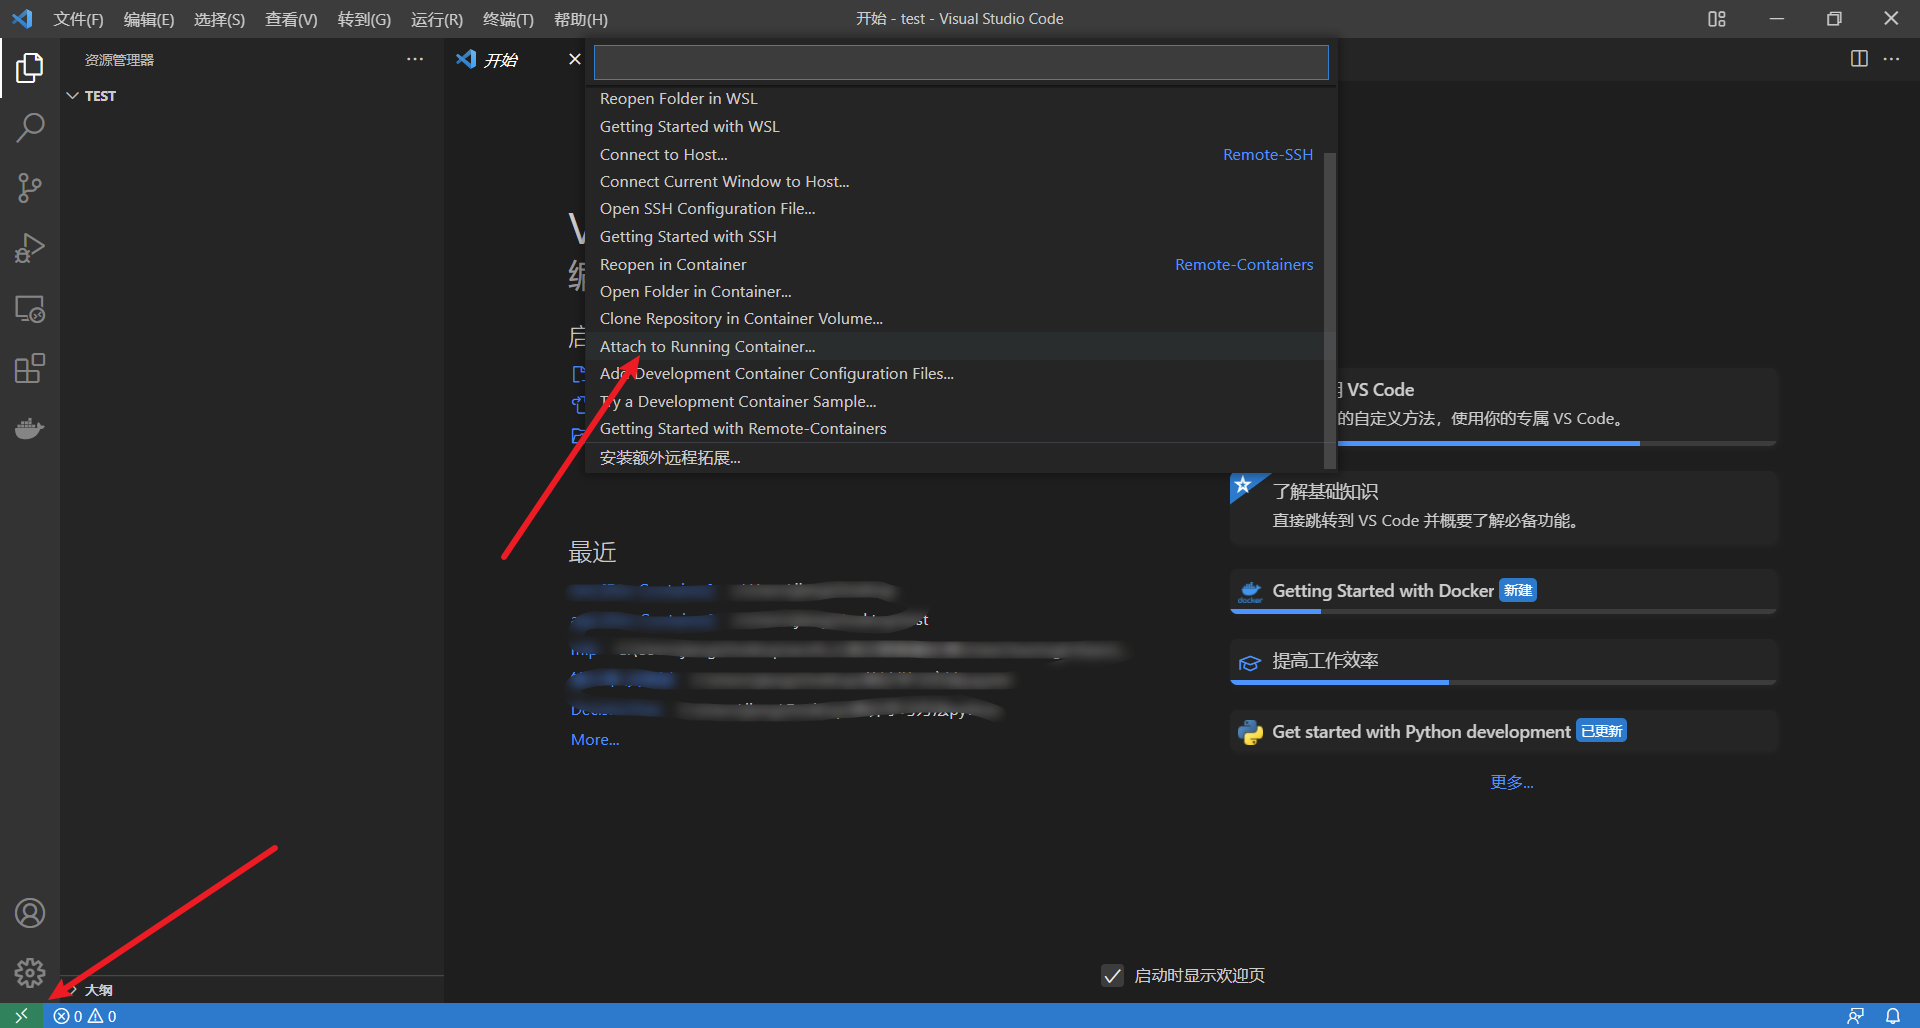
Task: Open the 了解基础知识 walkthrough
Action: [1503, 507]
